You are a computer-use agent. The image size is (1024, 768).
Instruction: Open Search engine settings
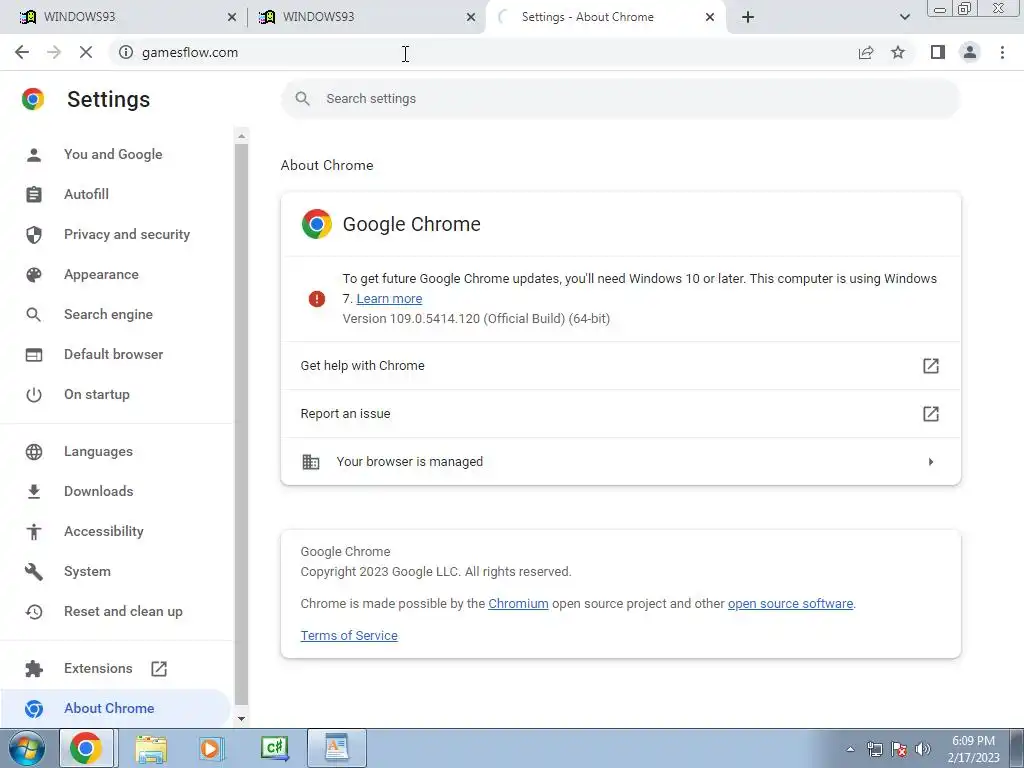tap(108, 314)
